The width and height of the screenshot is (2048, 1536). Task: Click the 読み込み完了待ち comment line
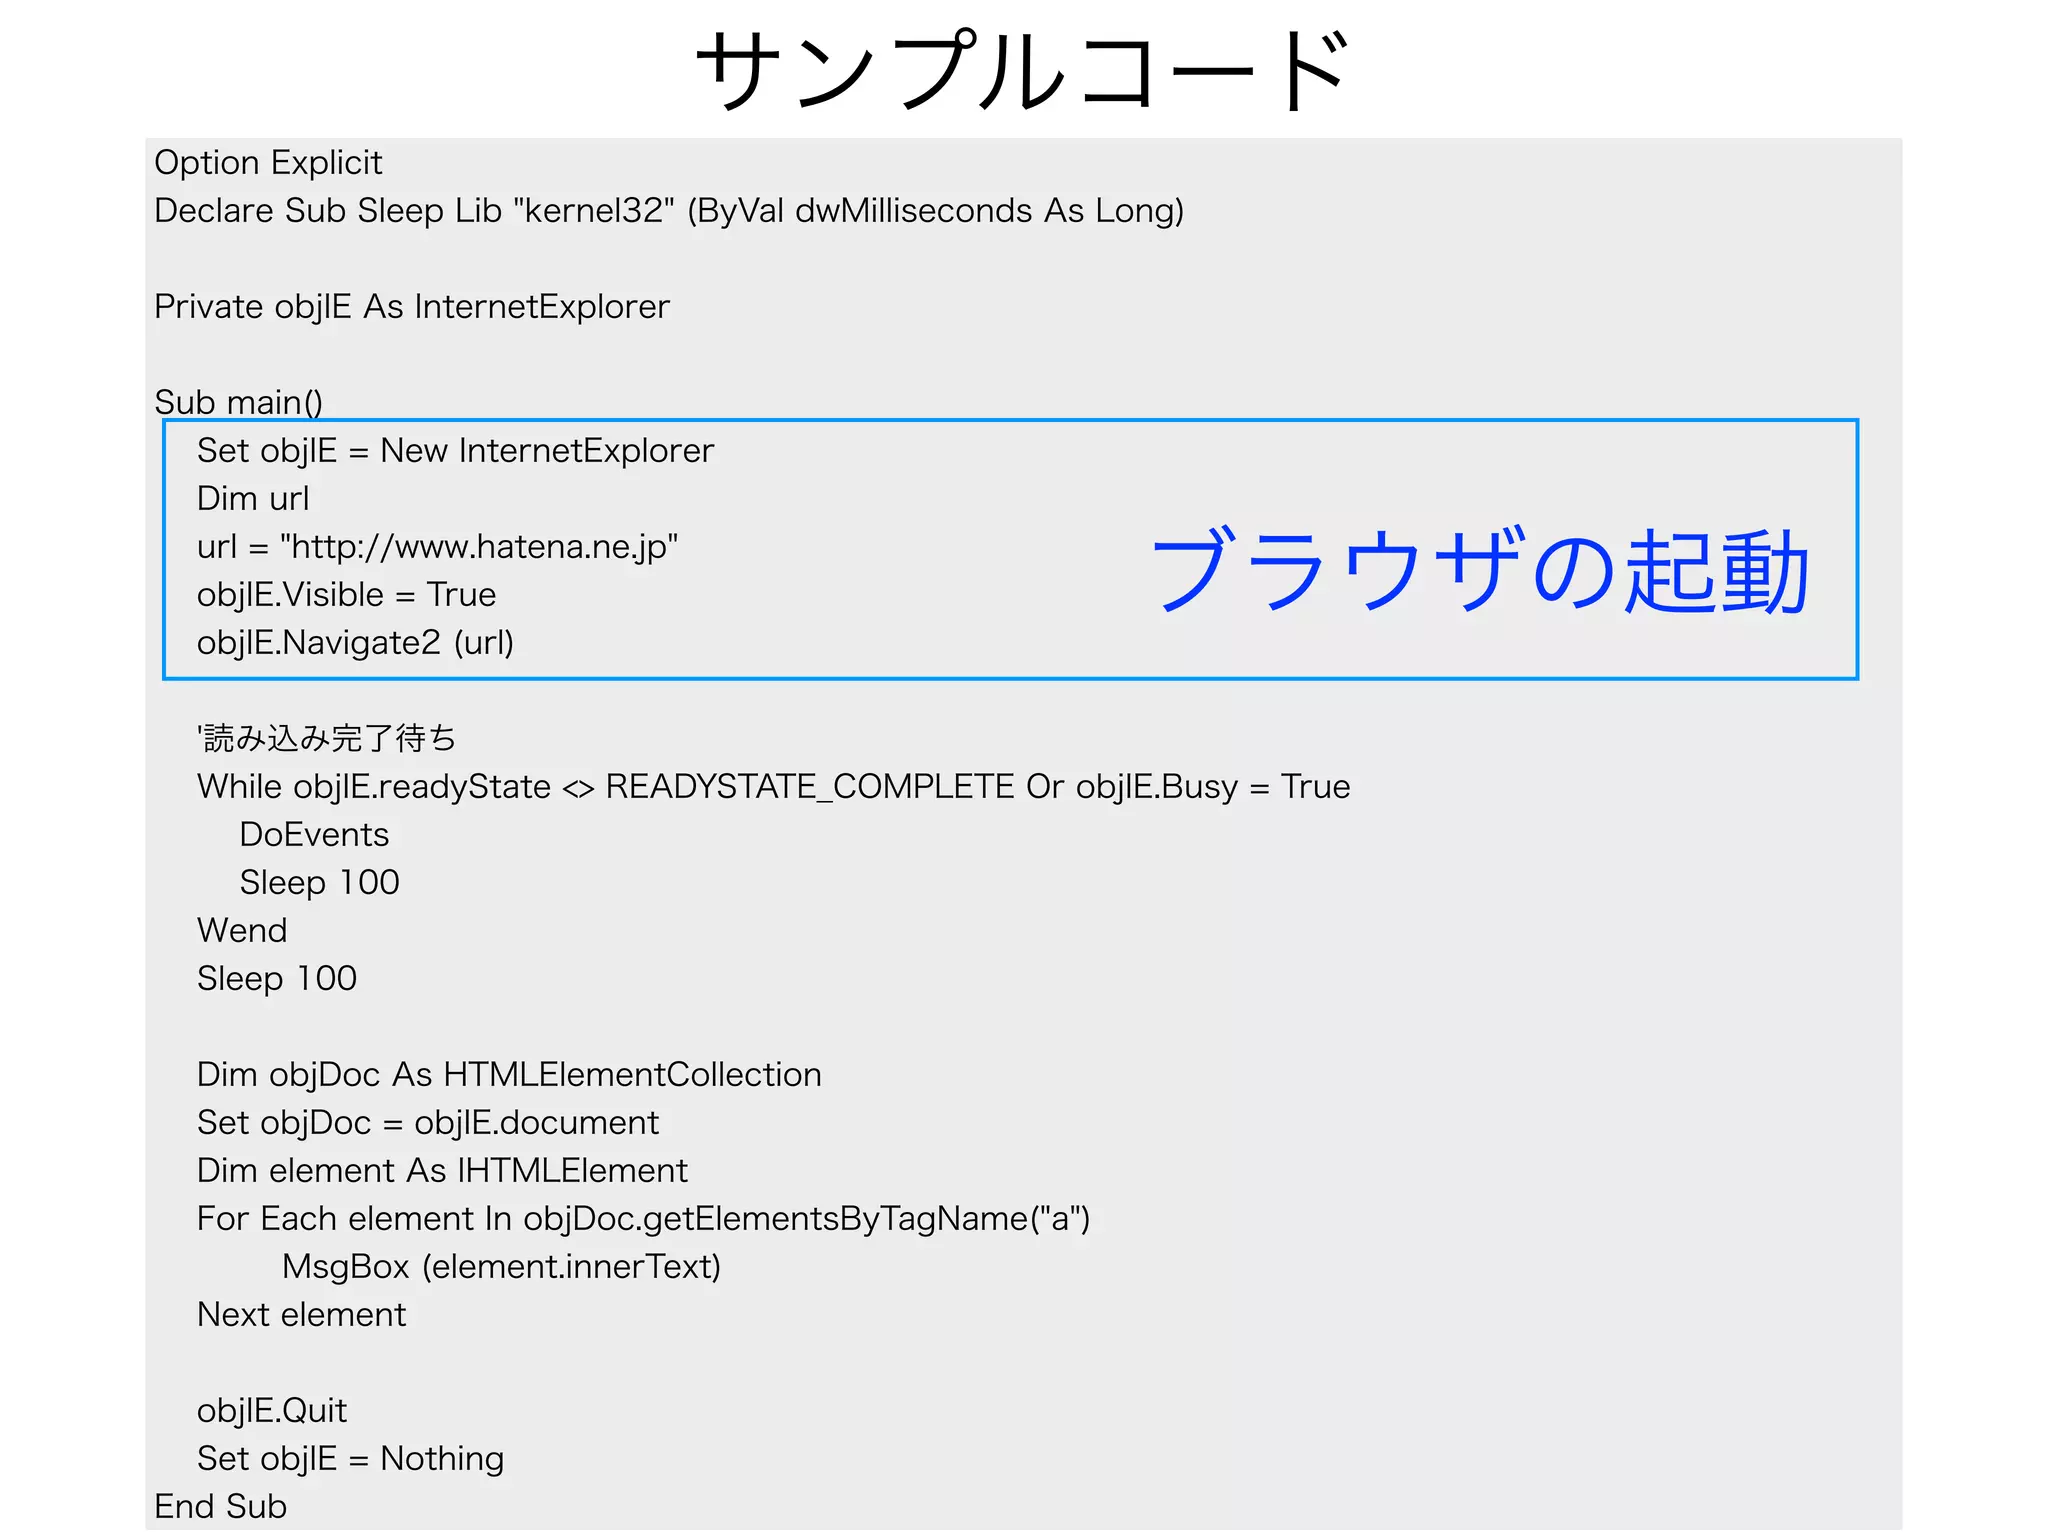click(327, 738)
